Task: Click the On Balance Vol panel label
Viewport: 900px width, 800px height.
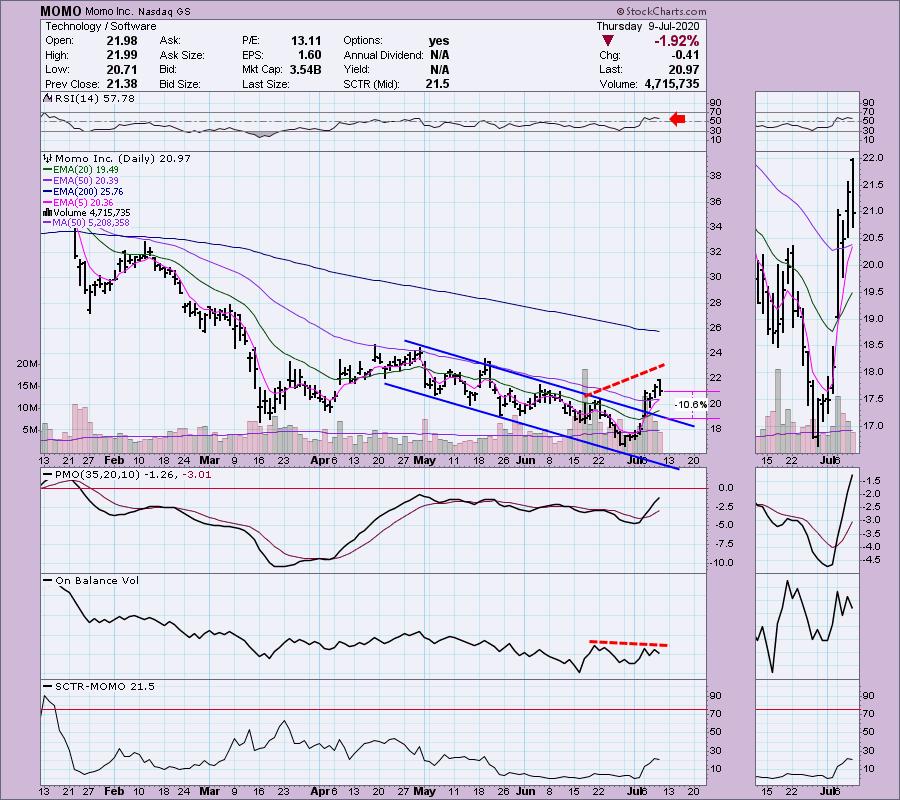Action: (x=97, y=581)
